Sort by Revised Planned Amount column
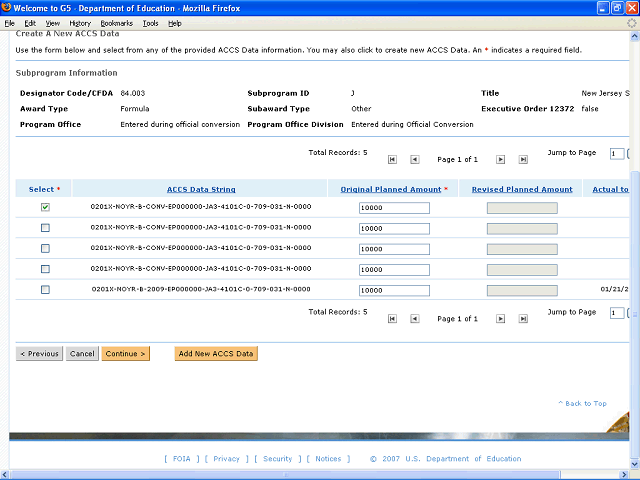 522,189
